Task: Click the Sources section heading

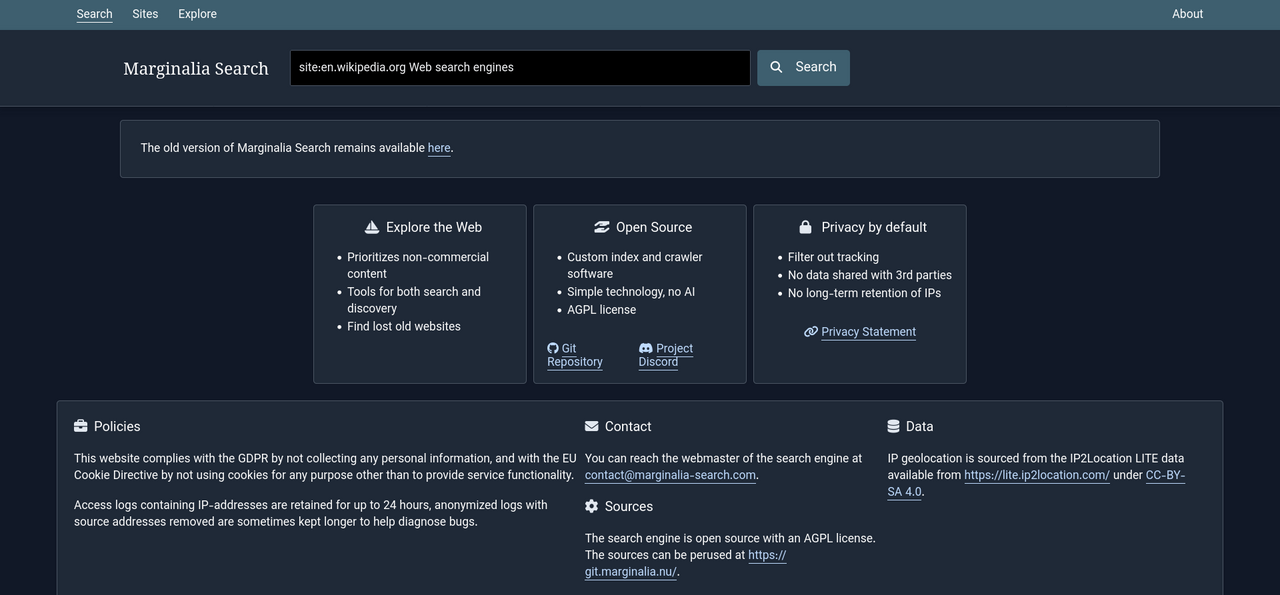Action: (x=628, y=506)
